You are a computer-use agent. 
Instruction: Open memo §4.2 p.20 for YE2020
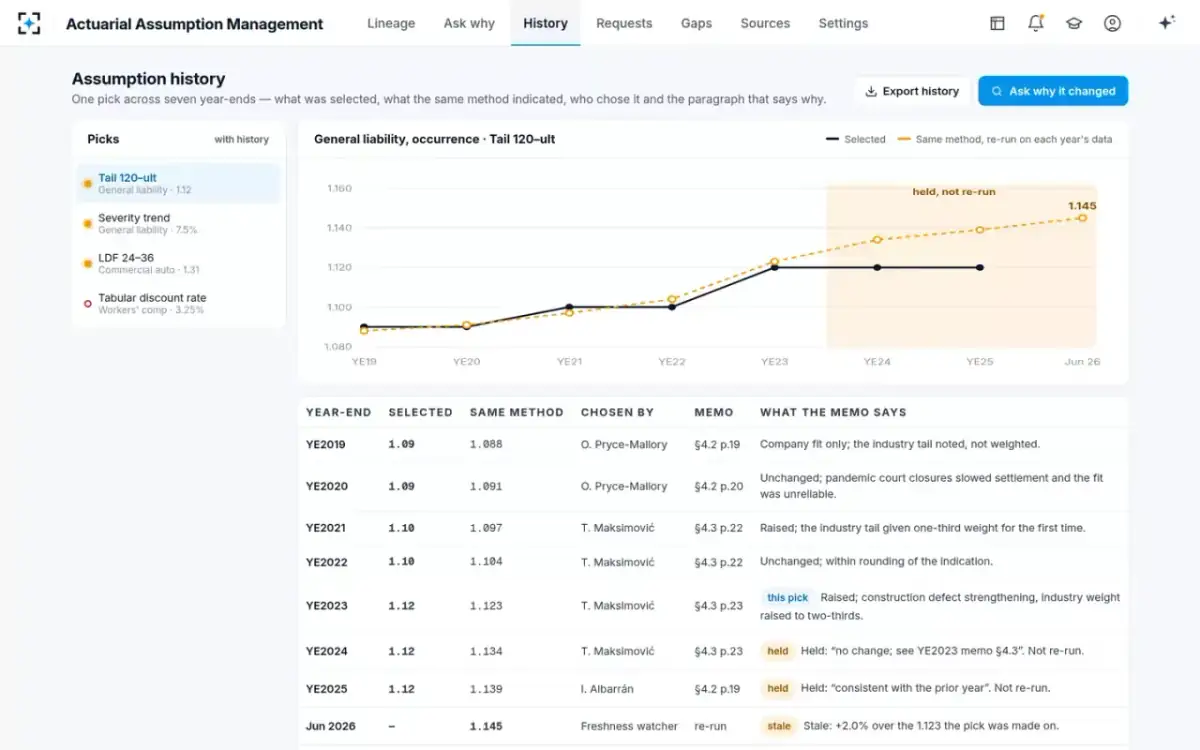click(719, 486)
